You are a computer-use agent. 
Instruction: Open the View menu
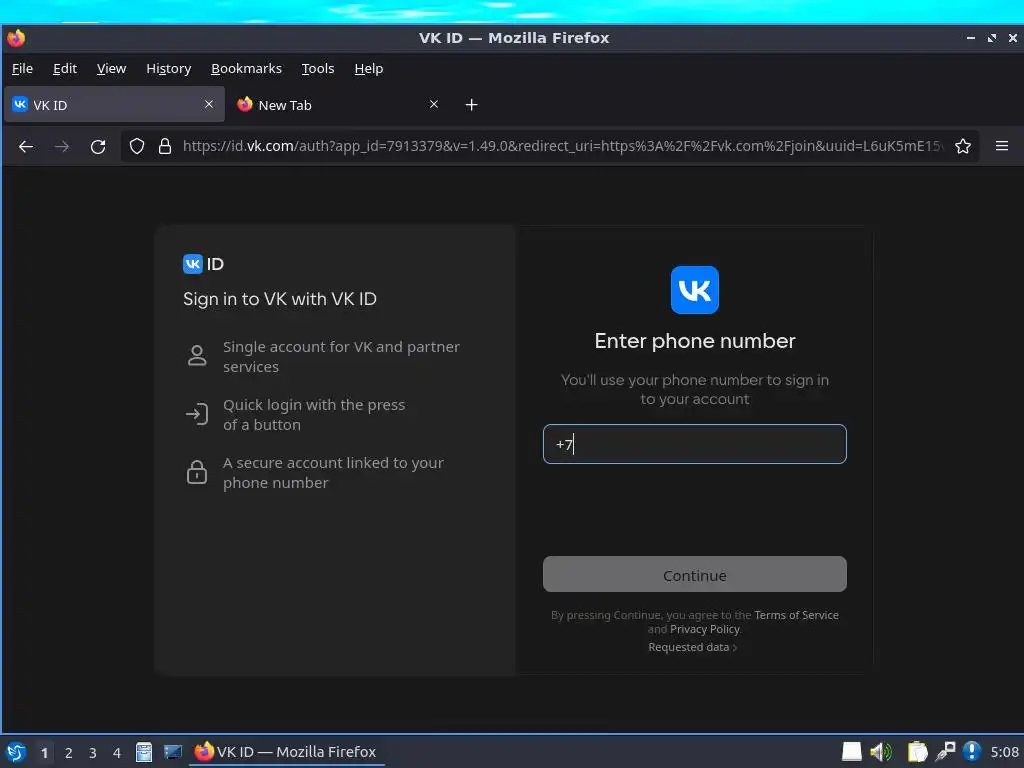111,69
